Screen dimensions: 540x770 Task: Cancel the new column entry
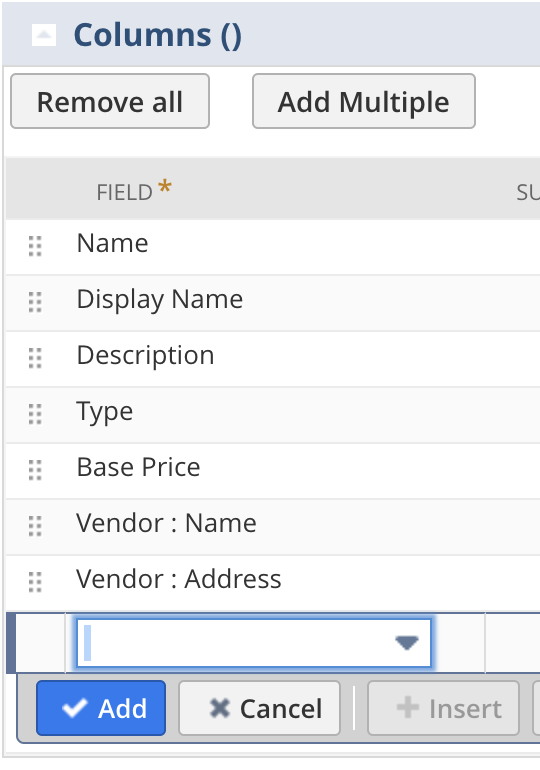[x=259, y=708]
